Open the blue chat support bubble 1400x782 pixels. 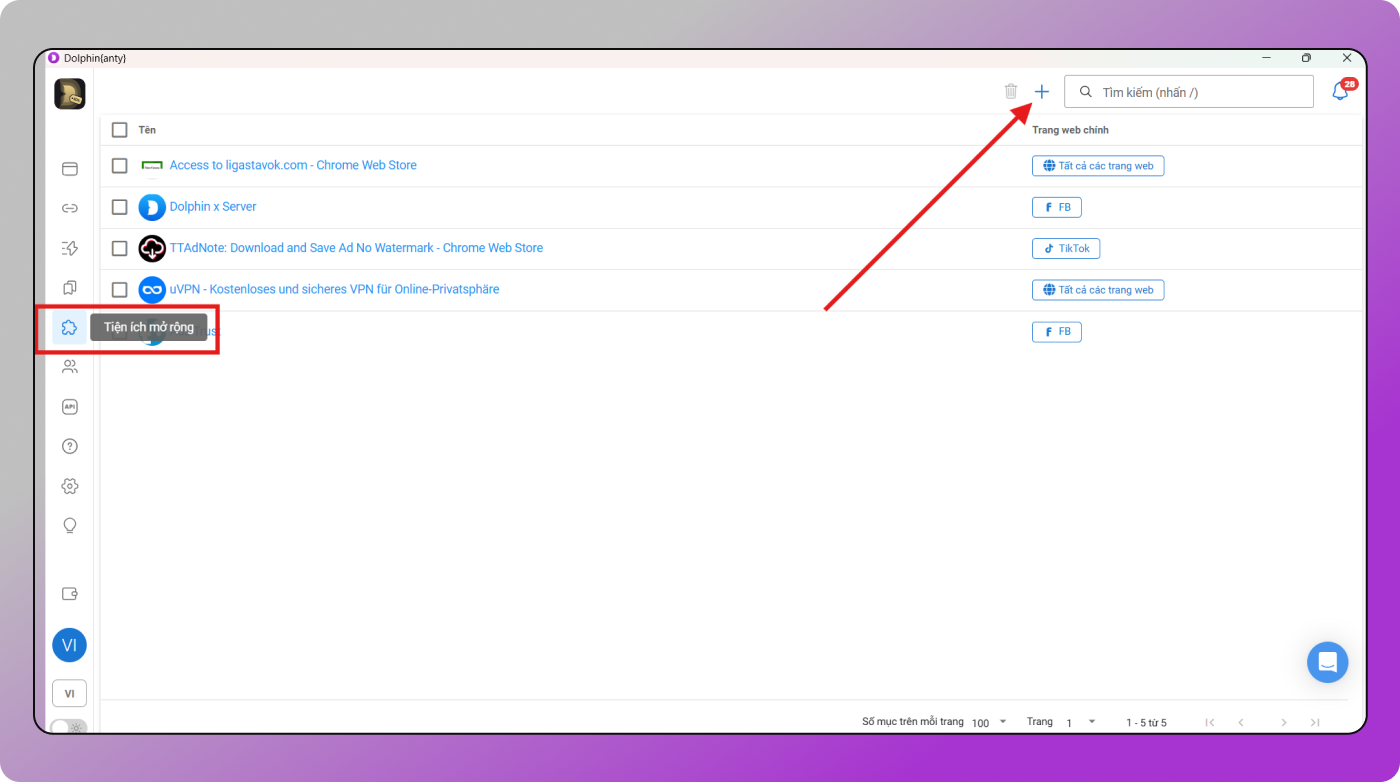[1327, 662]
